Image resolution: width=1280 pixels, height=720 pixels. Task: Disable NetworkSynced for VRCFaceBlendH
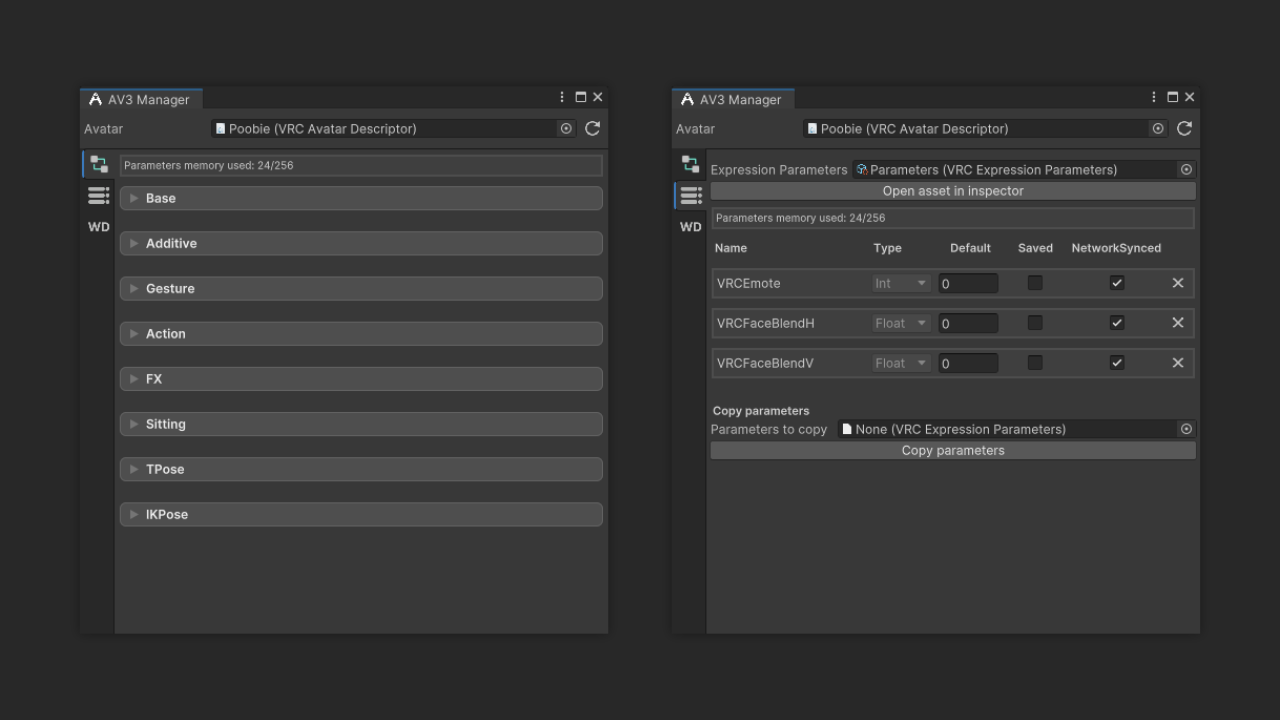pos(1117,323)
